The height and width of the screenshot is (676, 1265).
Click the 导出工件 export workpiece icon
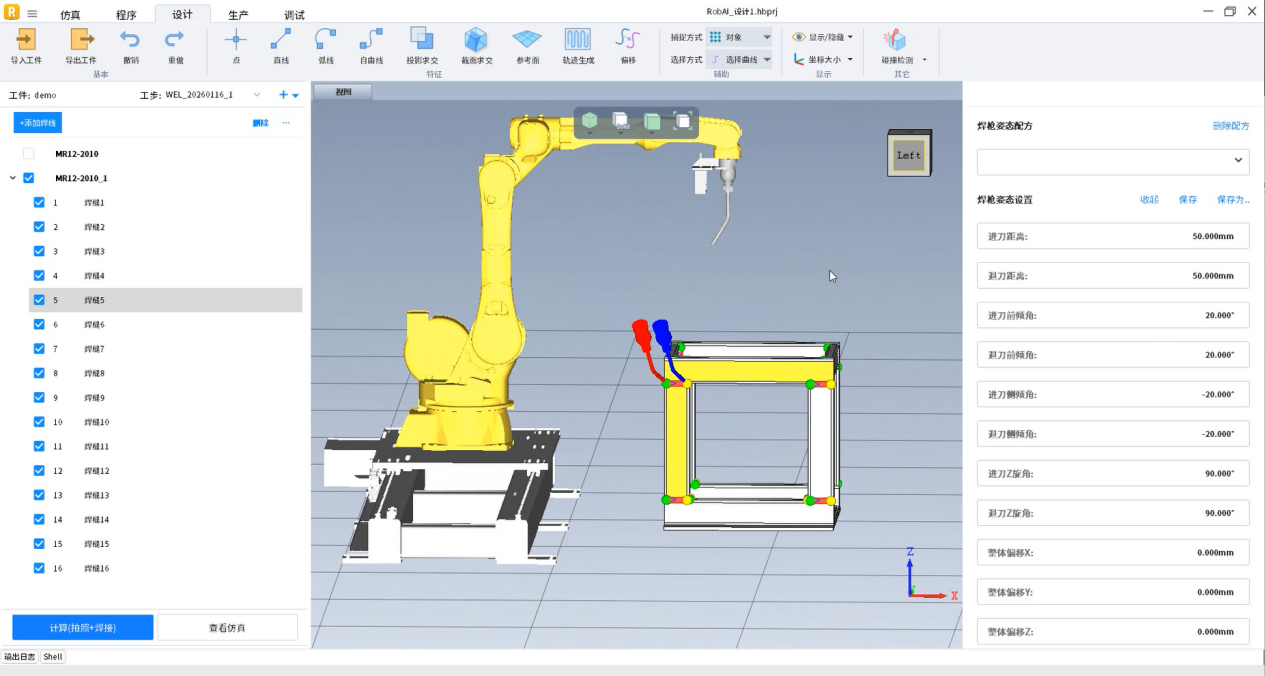click(81, 40)
